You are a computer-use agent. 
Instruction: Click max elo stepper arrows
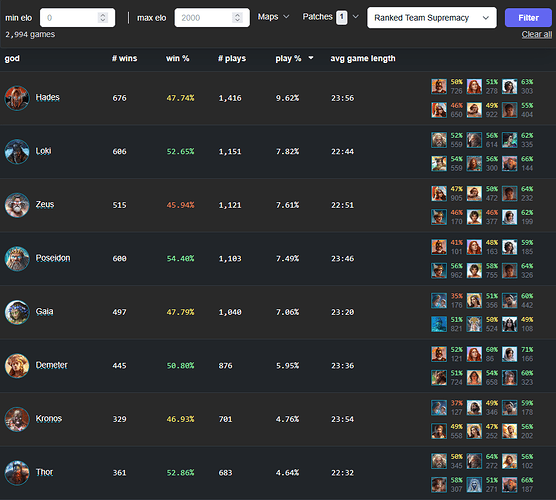click(237, 17)
